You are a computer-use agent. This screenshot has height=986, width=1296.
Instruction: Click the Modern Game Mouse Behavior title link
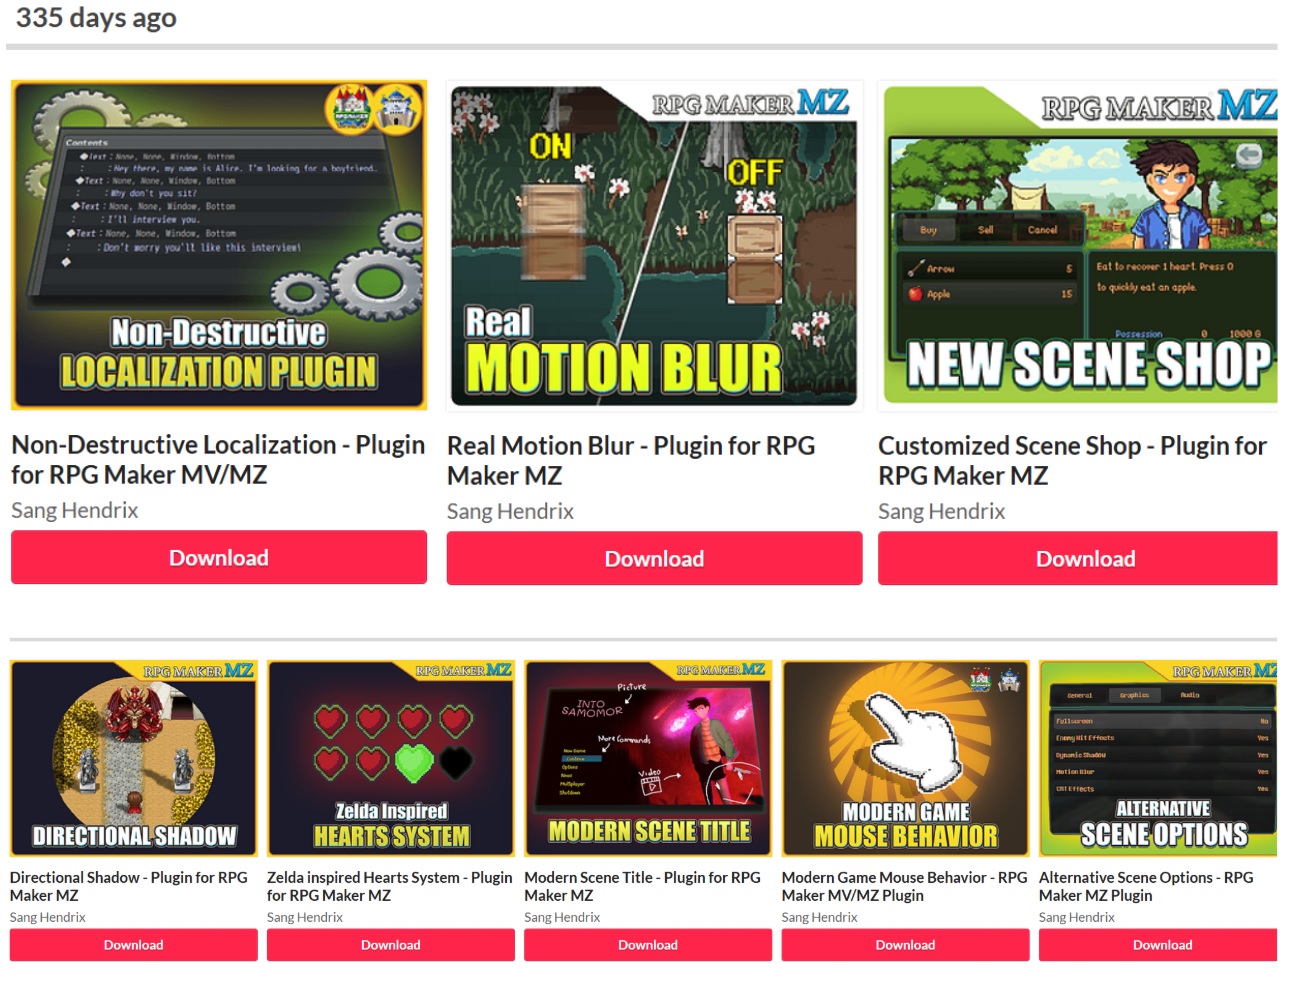[x=904, y=886]
